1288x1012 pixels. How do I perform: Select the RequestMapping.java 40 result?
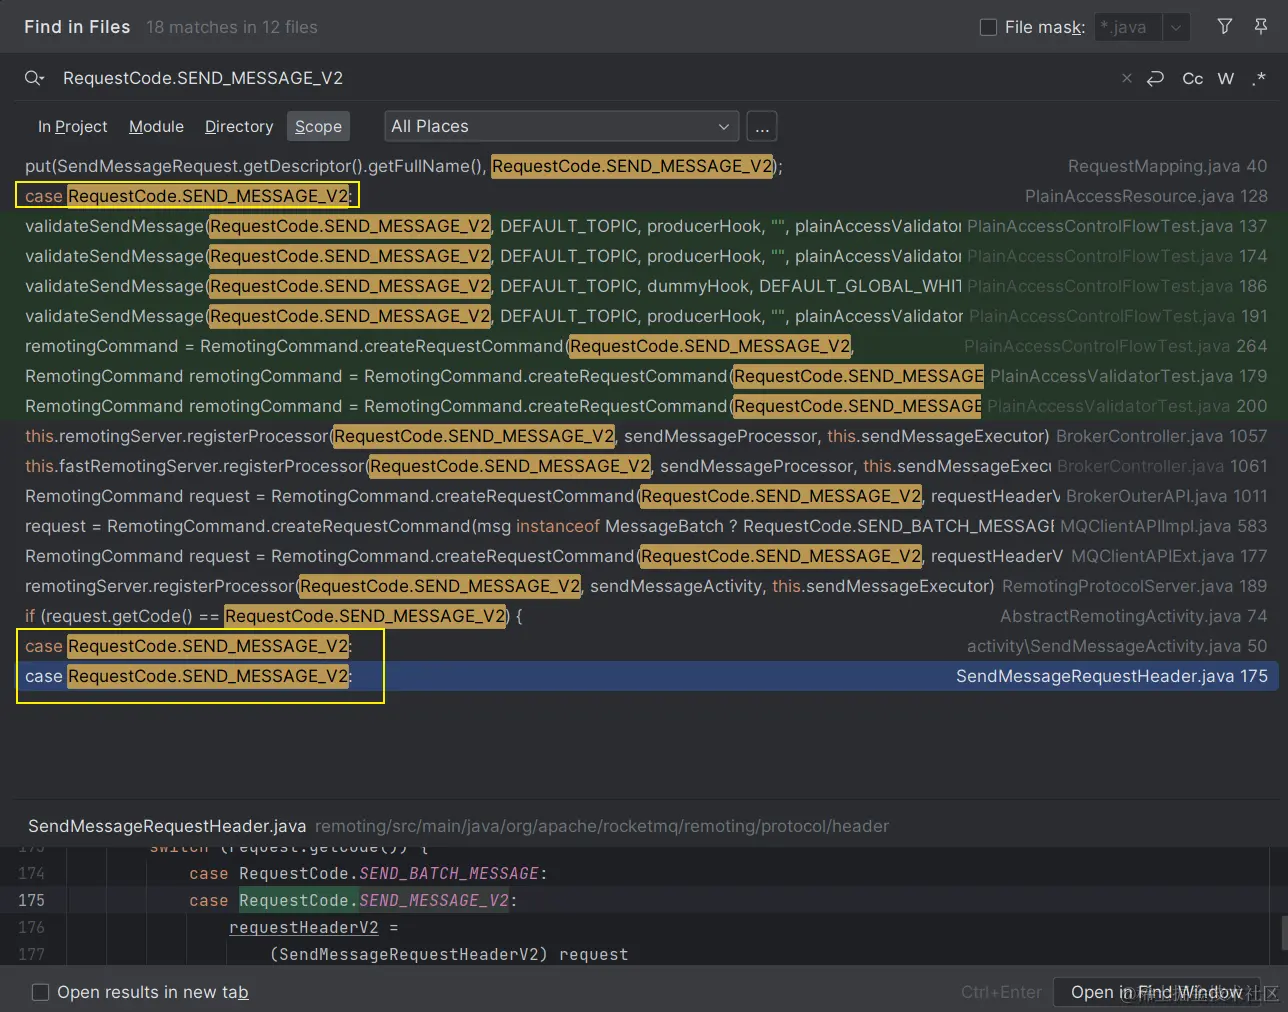646,166
